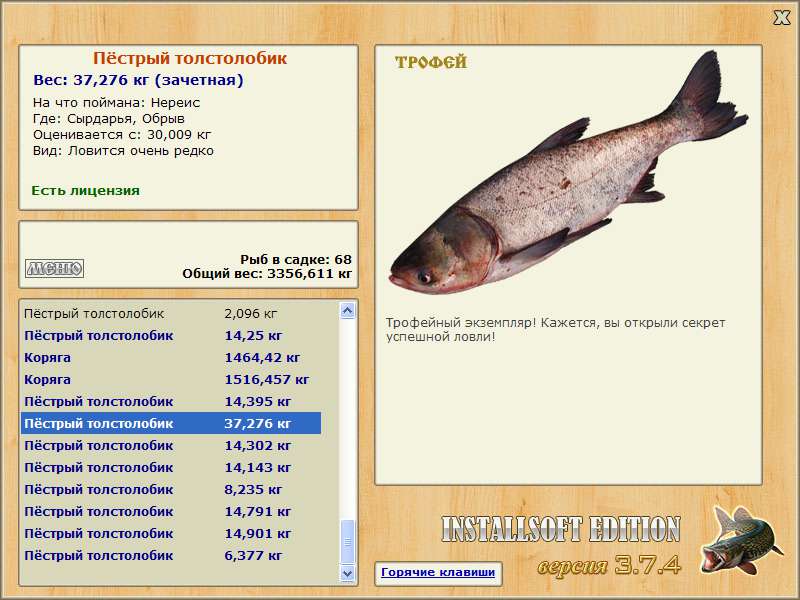
Task: Click the pike logo icon
Action: (x=740, y=545)
